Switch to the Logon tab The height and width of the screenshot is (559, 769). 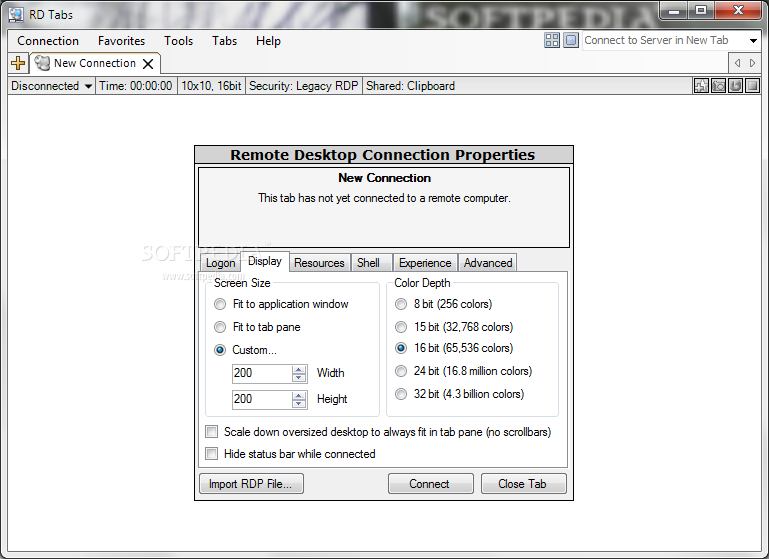coord(220,263)
